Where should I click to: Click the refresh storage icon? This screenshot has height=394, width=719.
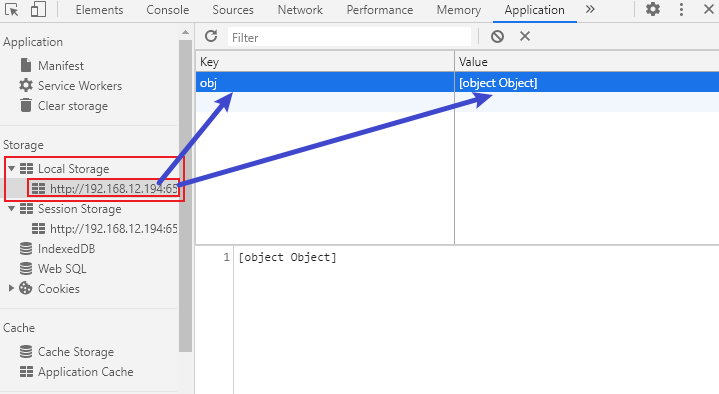211,36
